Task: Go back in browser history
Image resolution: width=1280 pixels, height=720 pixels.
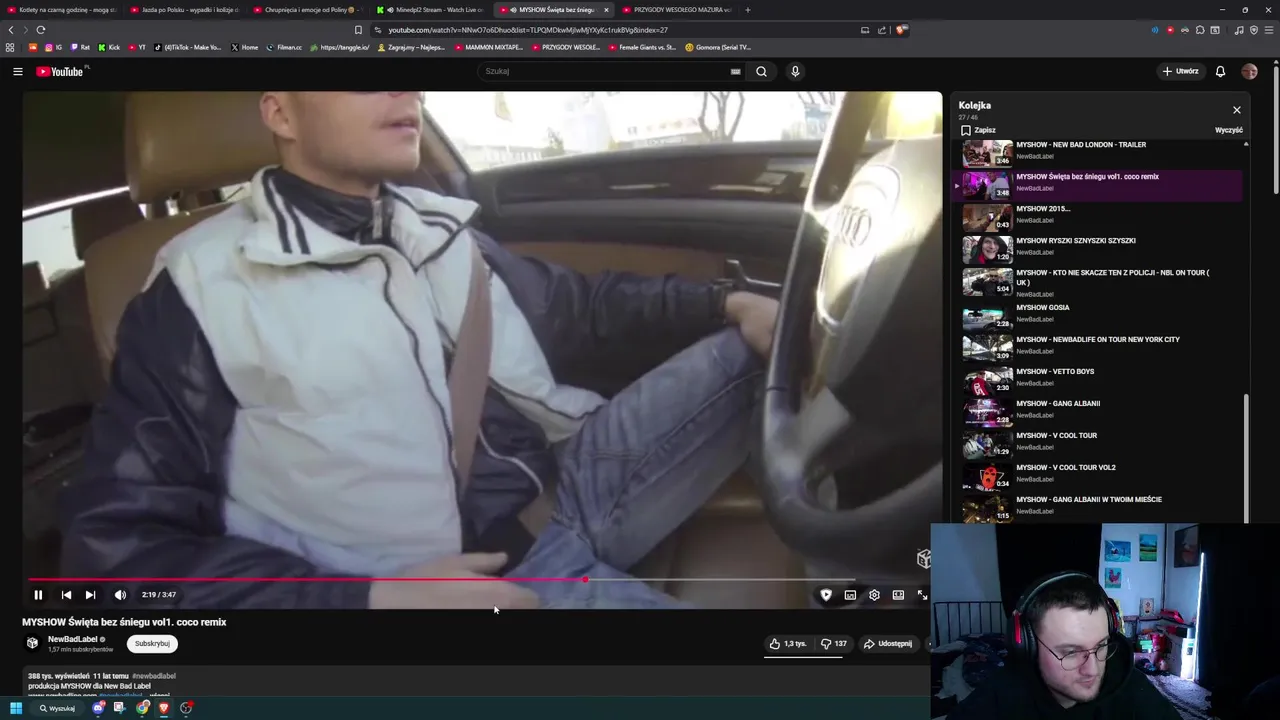Action: pos(11,30)
